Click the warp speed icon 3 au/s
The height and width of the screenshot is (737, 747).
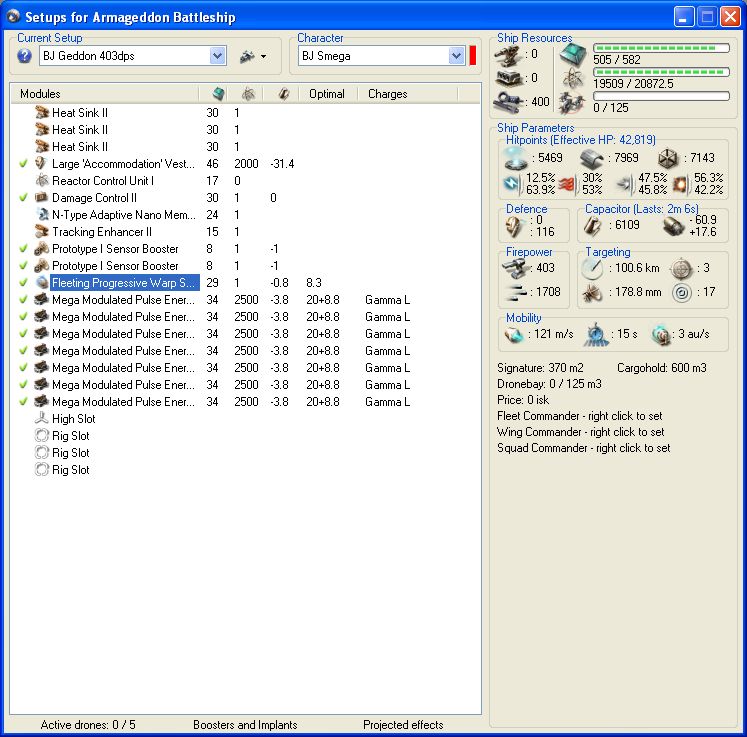661,334
